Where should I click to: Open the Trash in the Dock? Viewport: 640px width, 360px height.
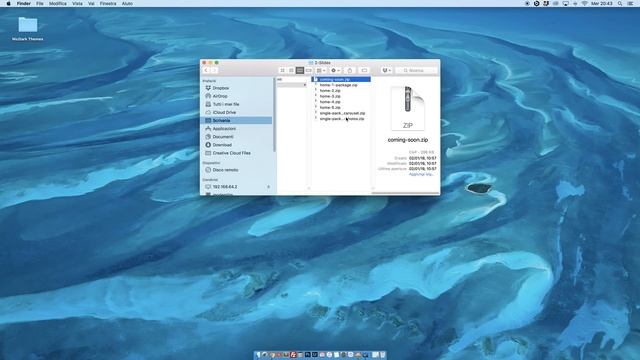(x=382, y=355)
